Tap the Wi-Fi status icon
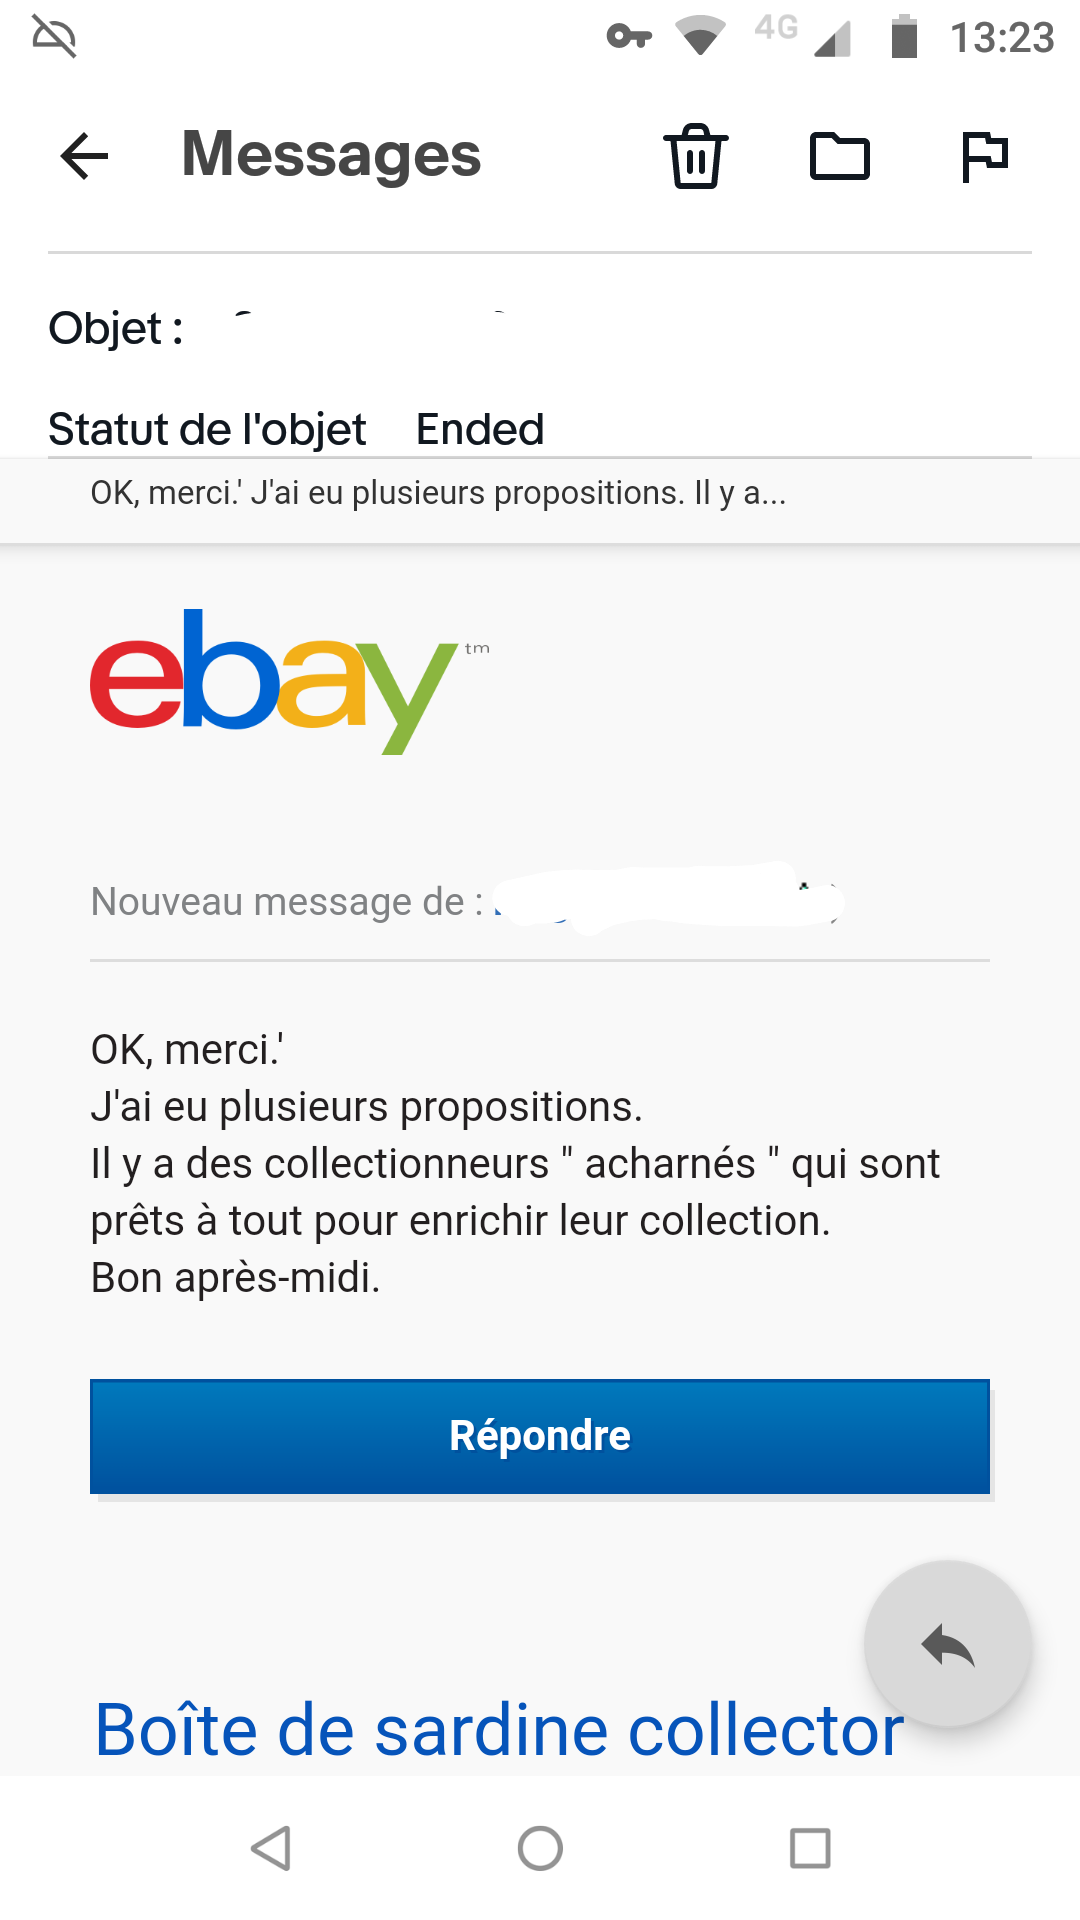 click(x=700, y=36)
